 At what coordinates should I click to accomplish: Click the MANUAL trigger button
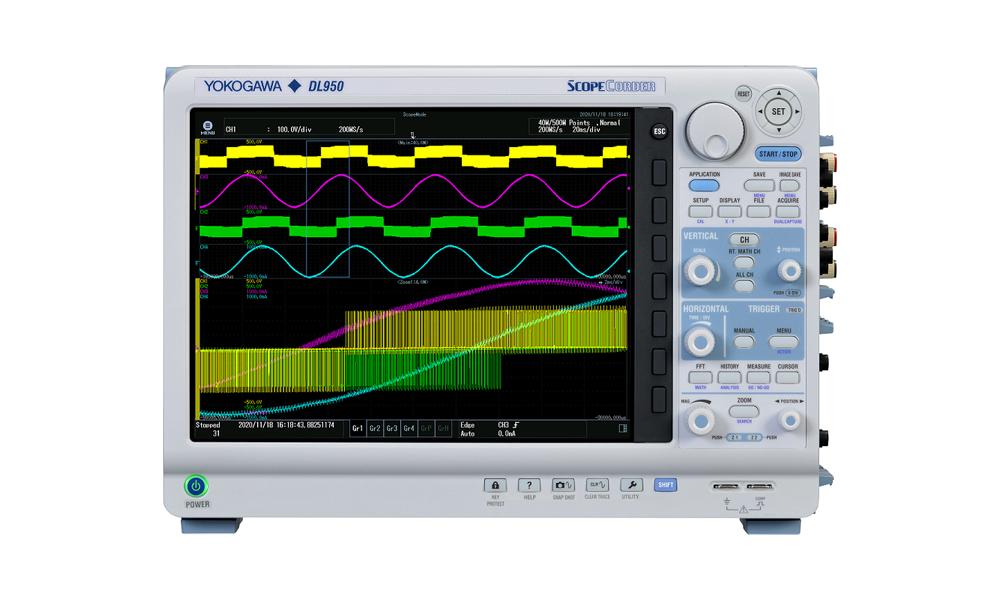click(744, 342)
